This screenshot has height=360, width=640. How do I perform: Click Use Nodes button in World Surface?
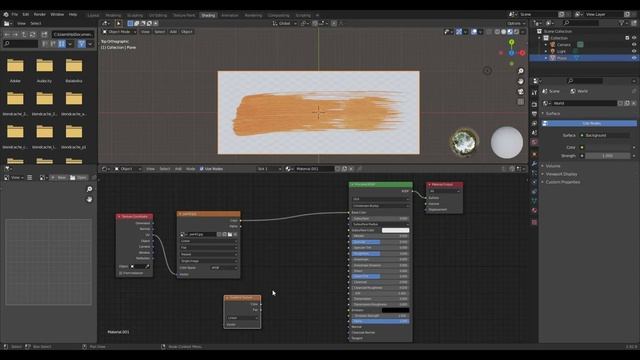click(589, 123)
